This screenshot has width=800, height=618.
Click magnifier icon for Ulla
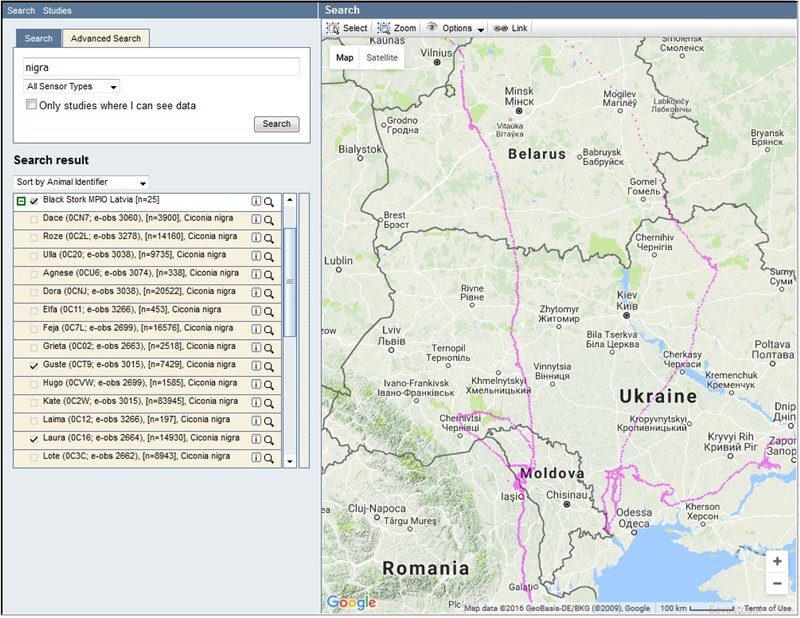click(269, 257)
